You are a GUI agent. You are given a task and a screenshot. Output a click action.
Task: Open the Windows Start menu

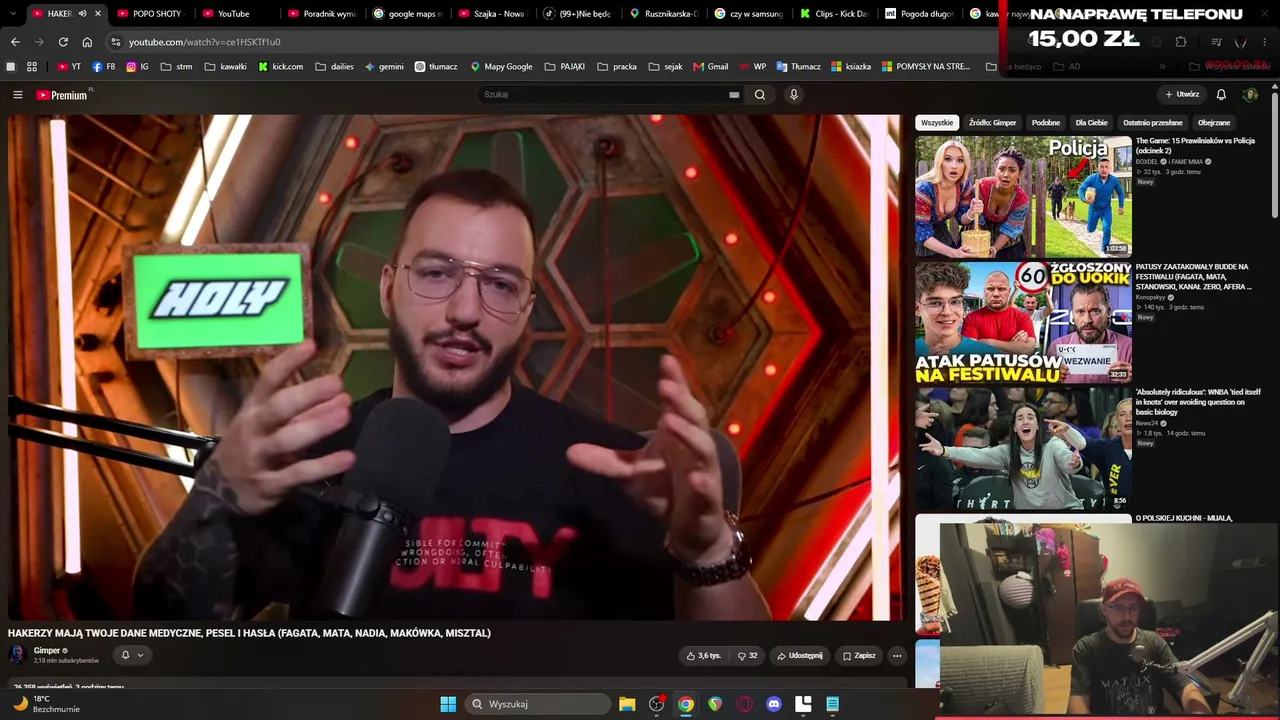tap(448, 704)
